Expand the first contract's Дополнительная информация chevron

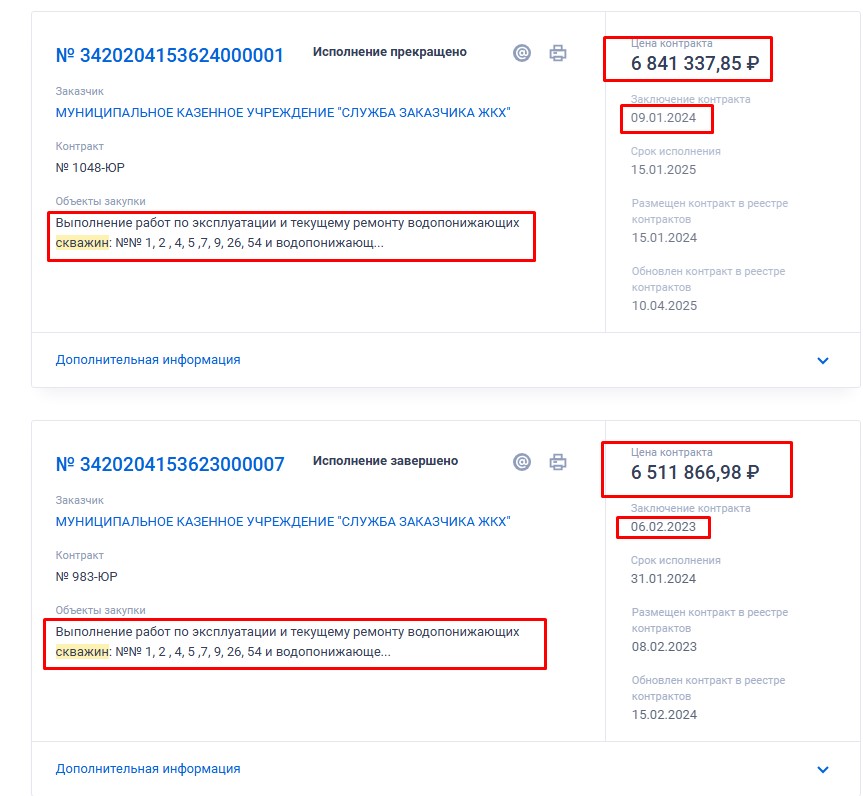823,360
